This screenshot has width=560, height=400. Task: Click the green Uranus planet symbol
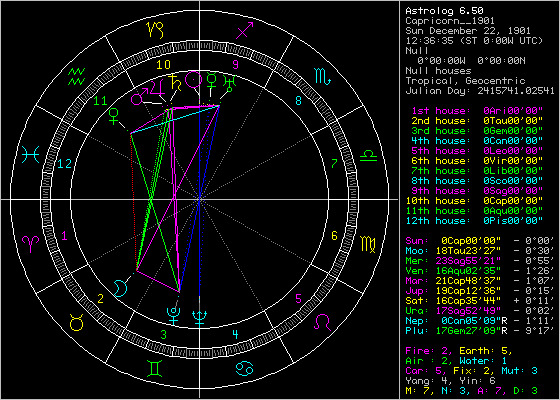click(229, 84)
